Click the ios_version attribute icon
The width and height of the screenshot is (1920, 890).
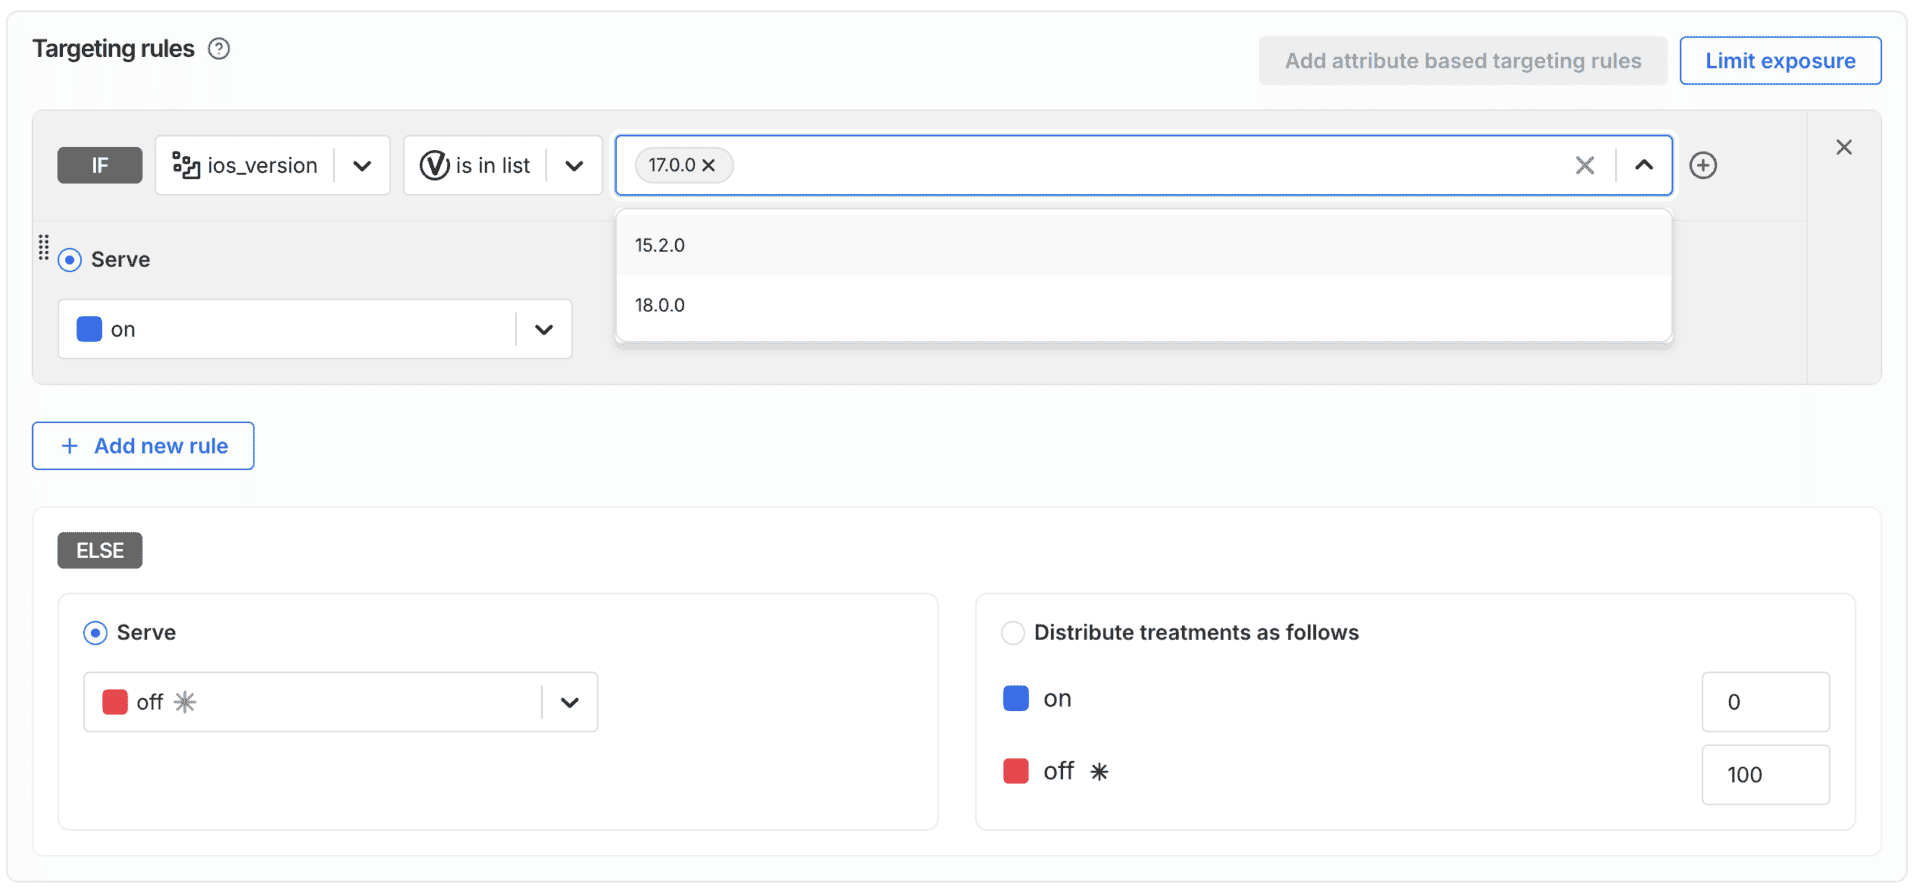[x=186, y=165]
